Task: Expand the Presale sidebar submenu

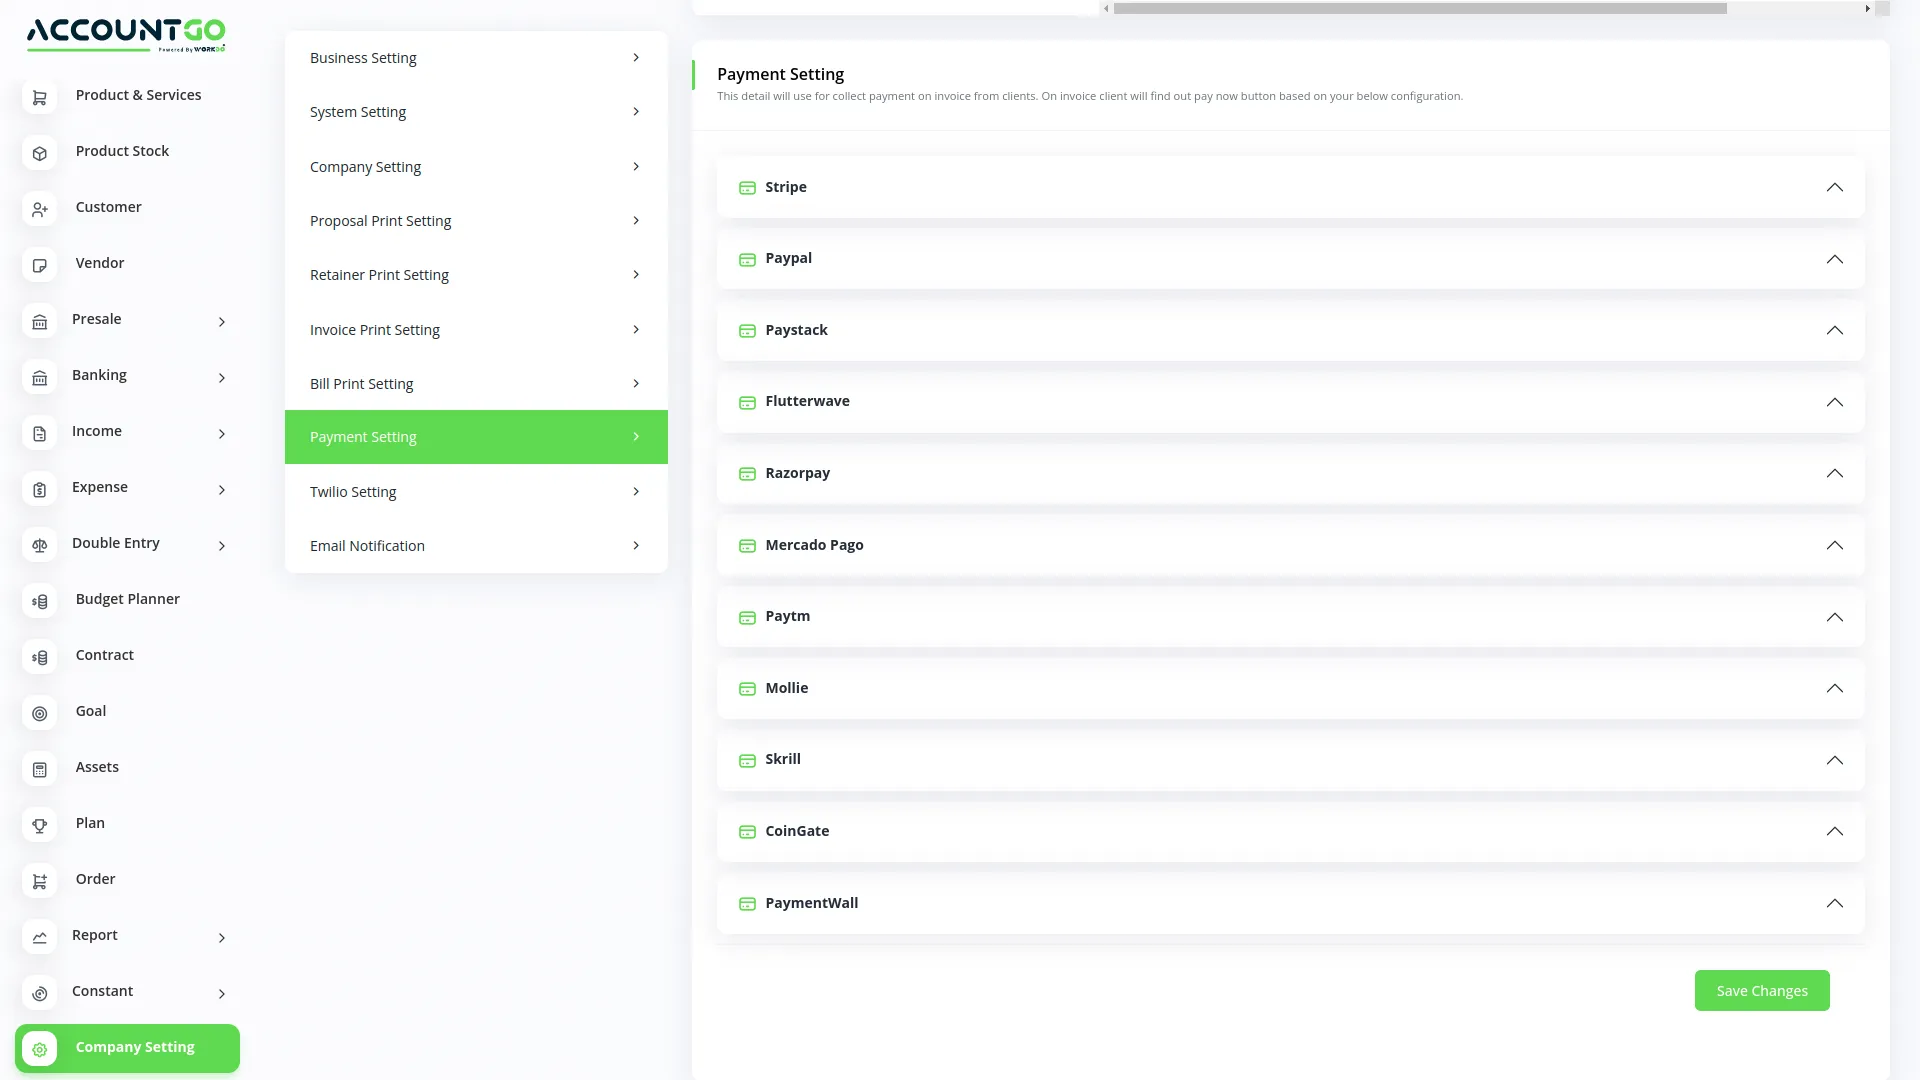Action: pyautogui.click(x=221, y=322)
